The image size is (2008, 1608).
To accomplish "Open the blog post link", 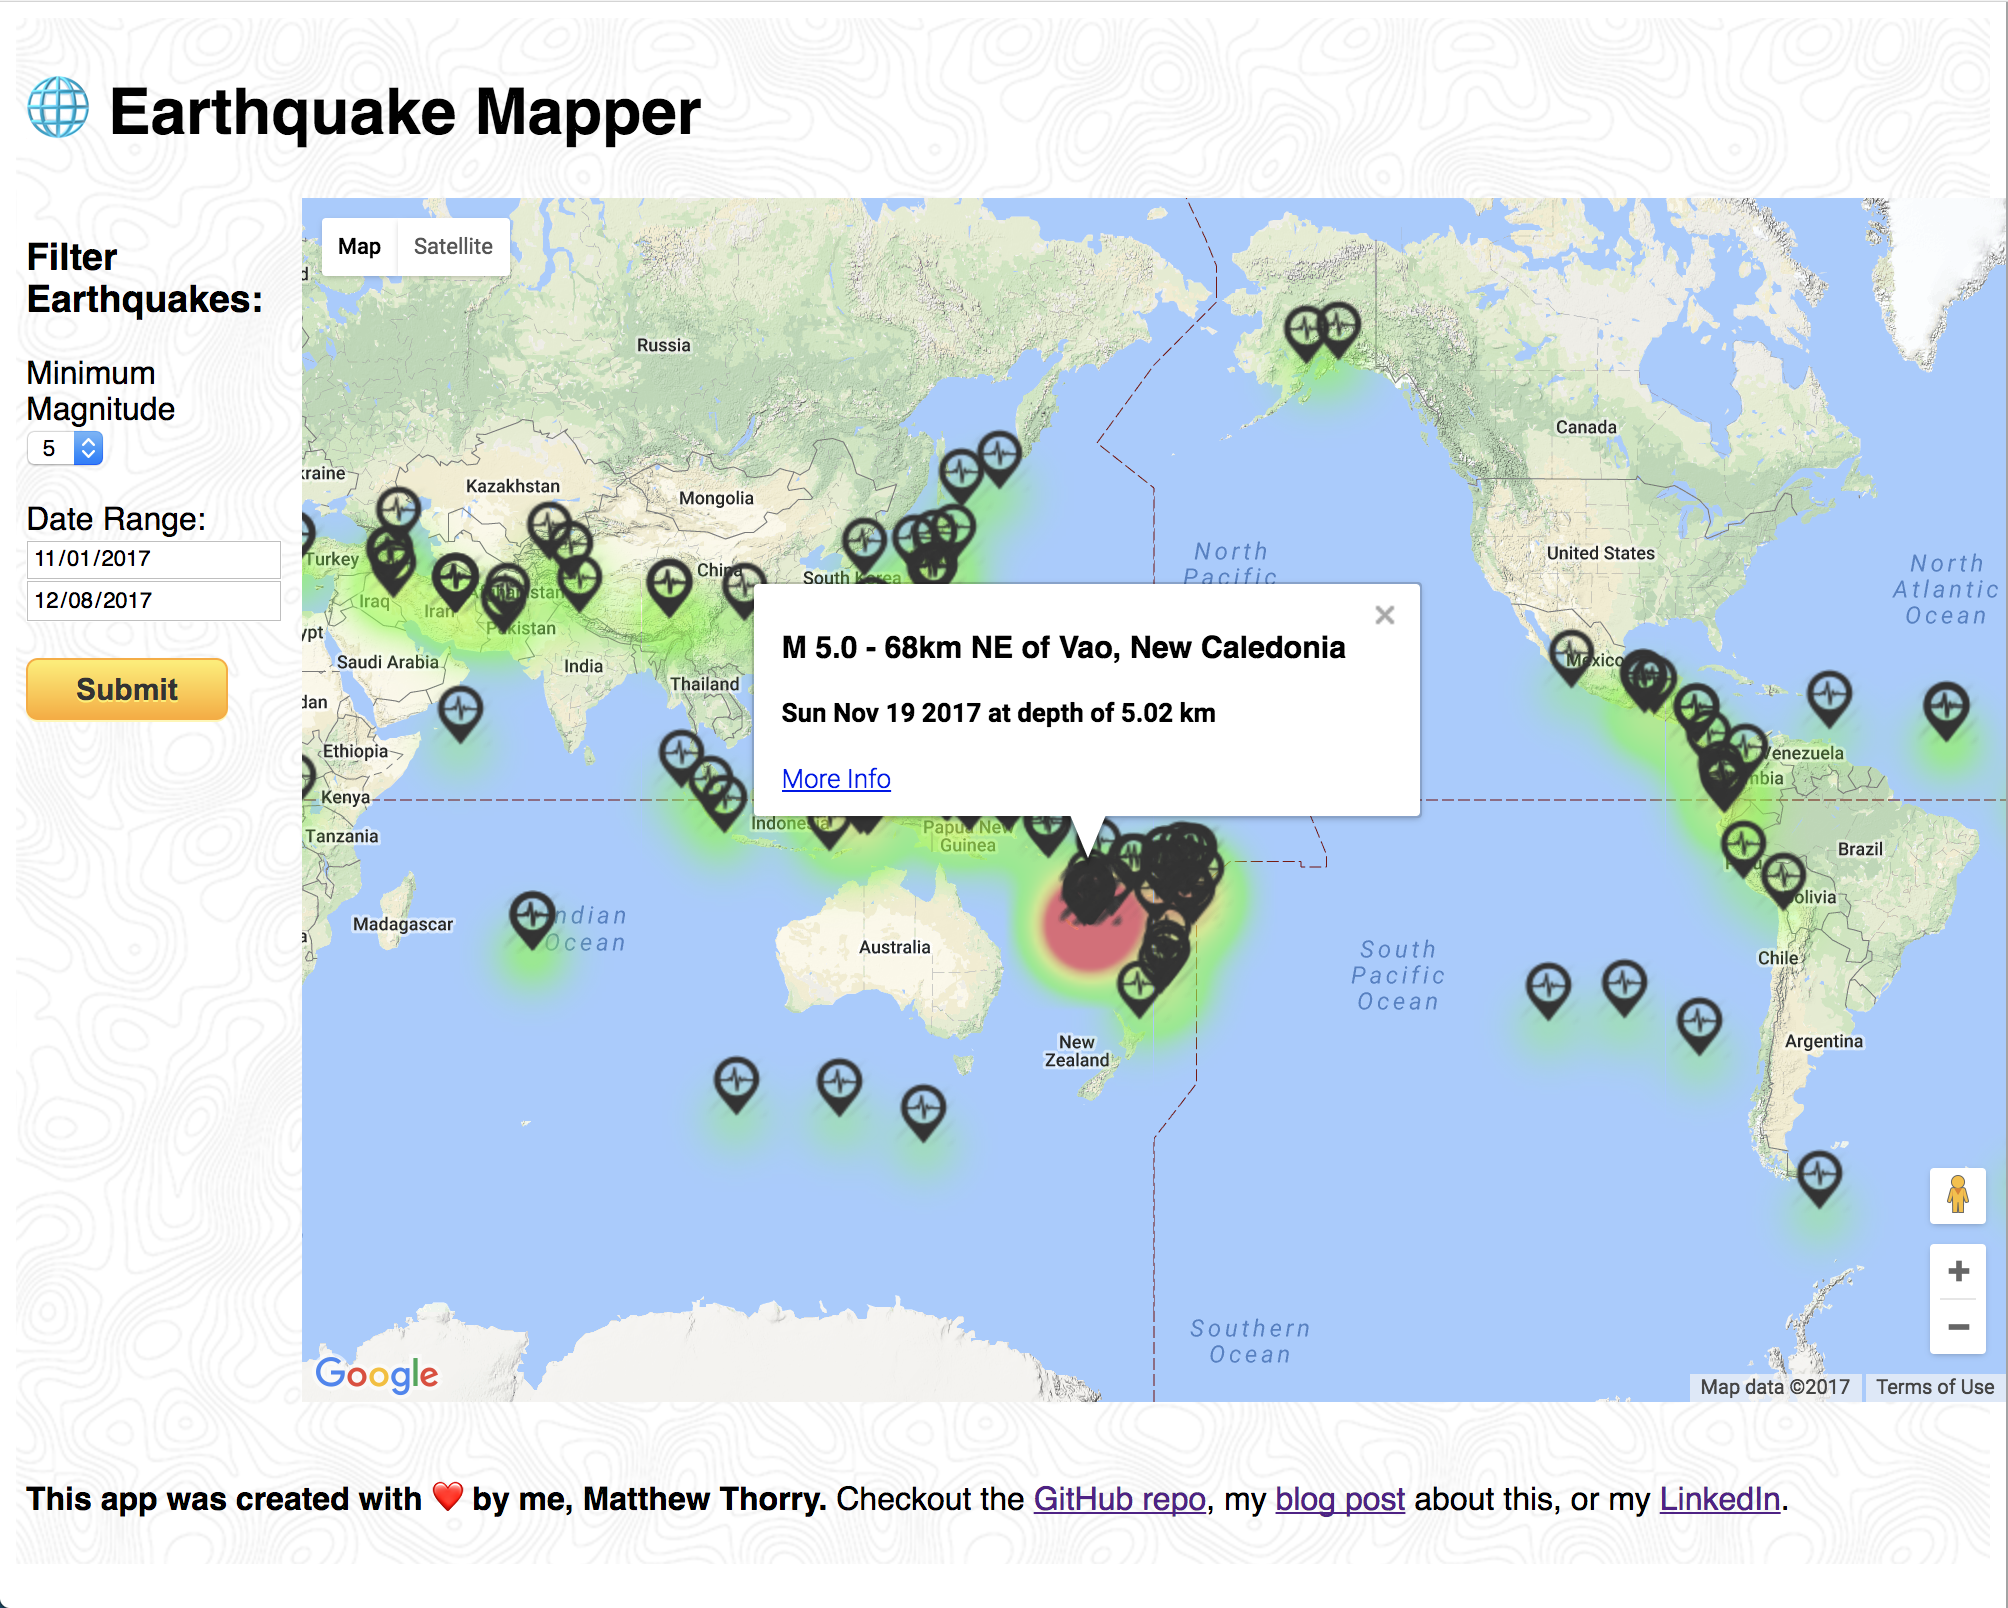I will 1340,1499.
